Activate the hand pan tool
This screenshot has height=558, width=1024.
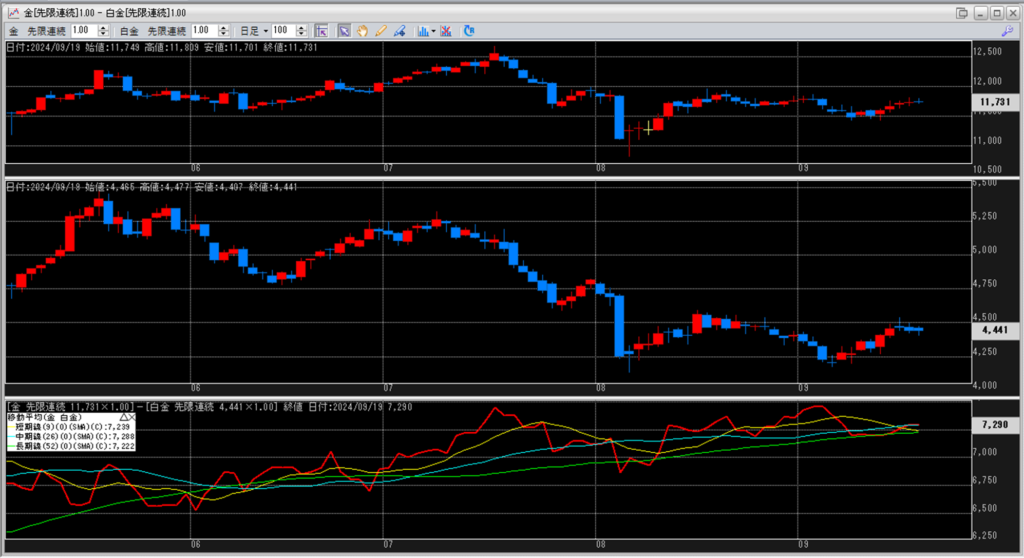(x=362, y=30)
